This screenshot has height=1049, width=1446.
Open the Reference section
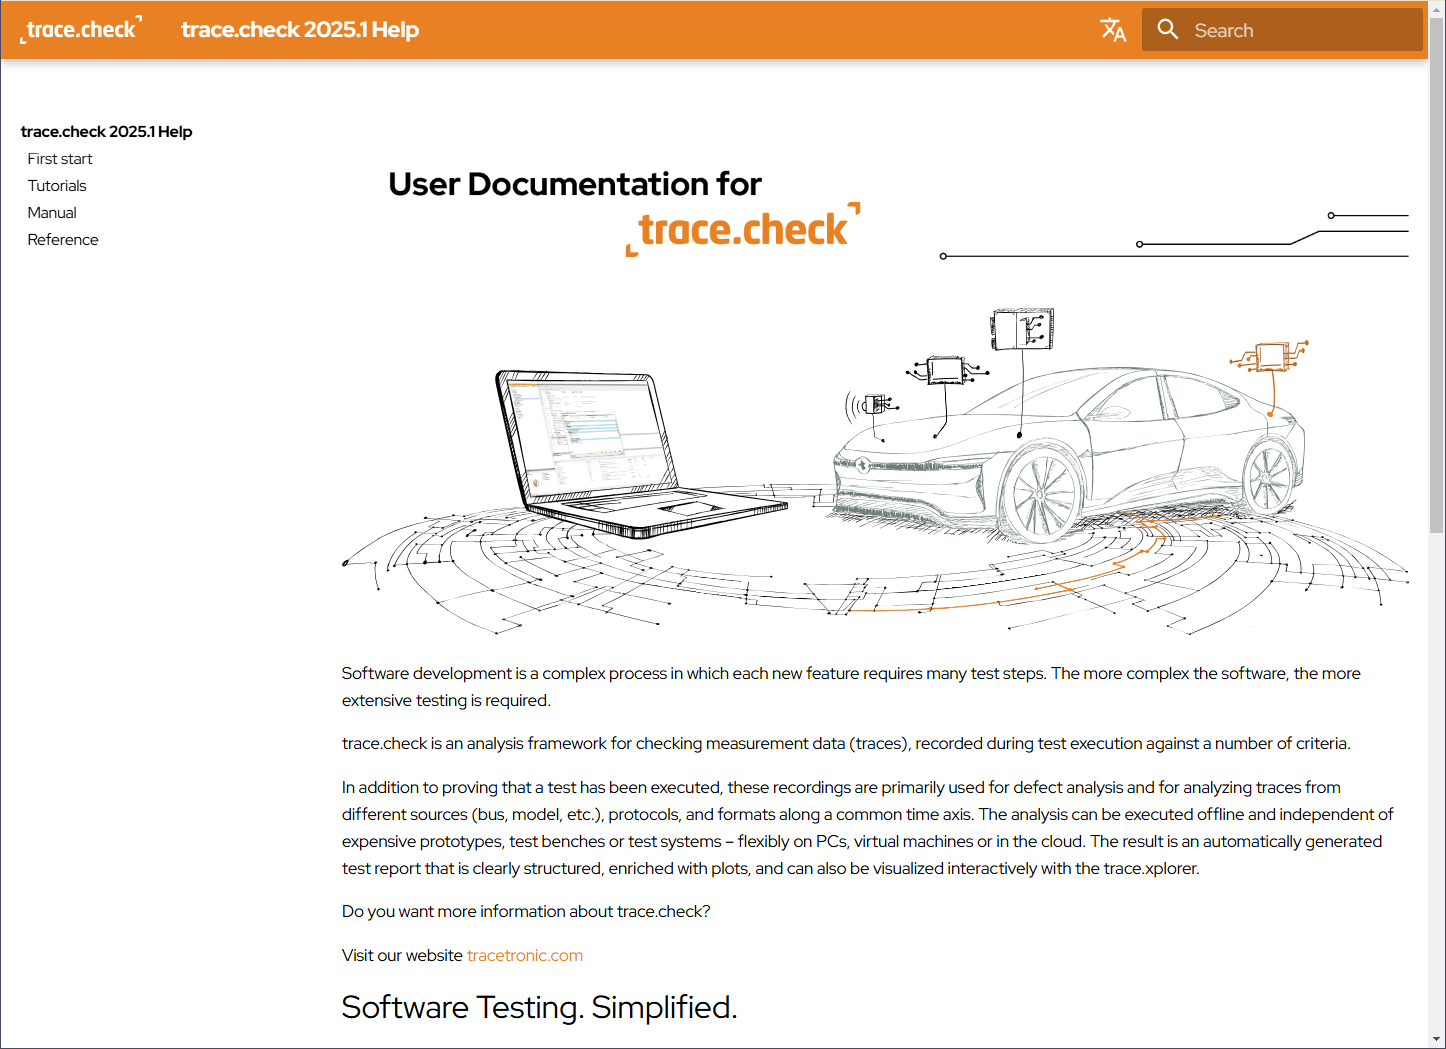click(x=63, y=239)
